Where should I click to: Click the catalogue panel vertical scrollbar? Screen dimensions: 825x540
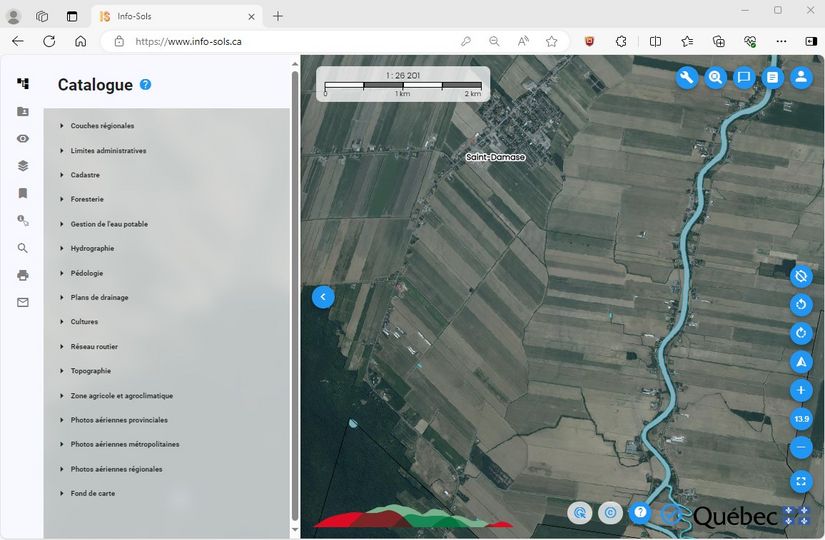(x=295, y=290)
